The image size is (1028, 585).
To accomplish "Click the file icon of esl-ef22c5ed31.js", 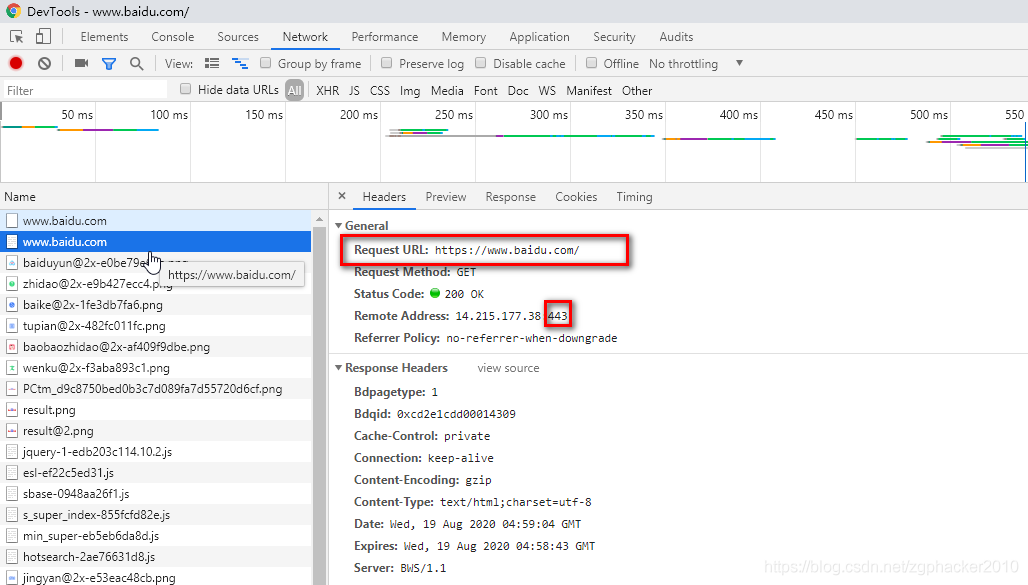I will click(x=12, y=473).
